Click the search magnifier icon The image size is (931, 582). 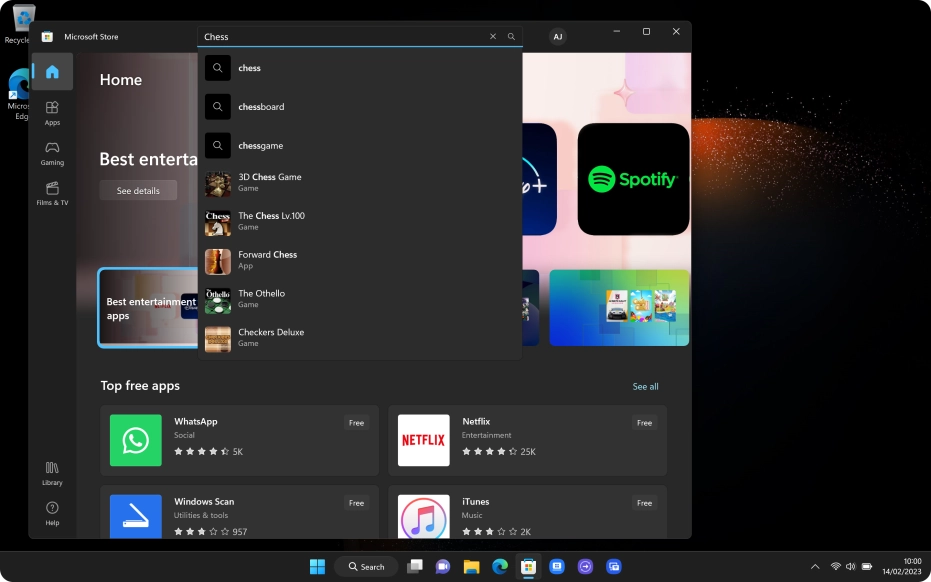pyautogui.click(x=510, y=36)
